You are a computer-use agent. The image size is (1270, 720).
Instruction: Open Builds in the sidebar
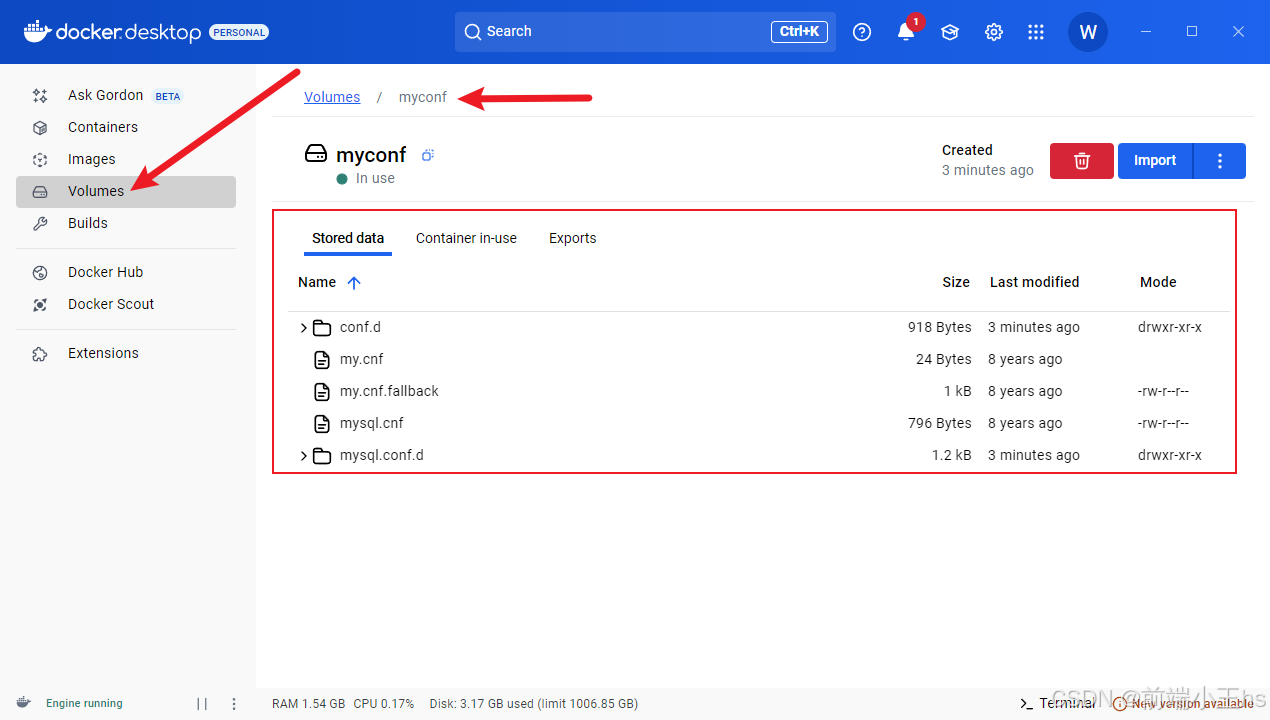pyautogui.click(x=126, y=224)
